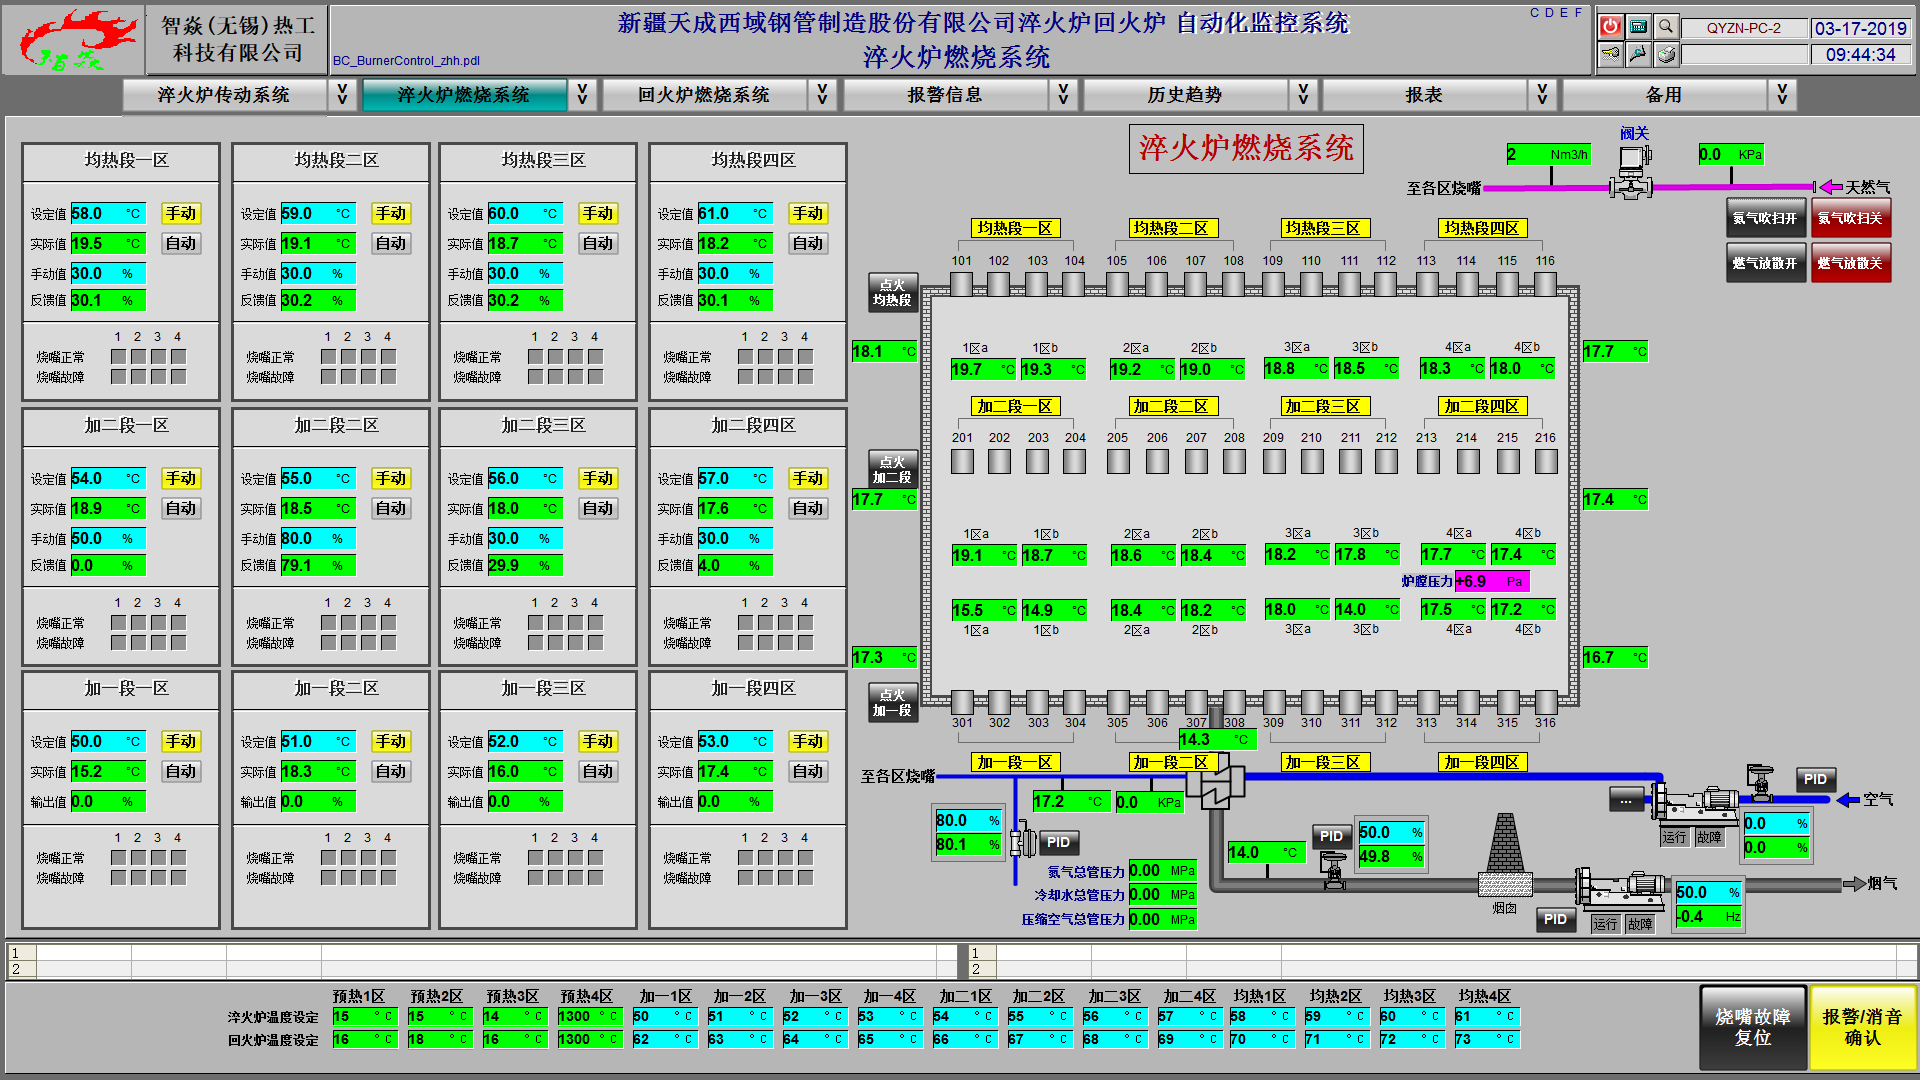This screenshot has width=1920, height=1080.
Task: Expand dropdown next to 回火炉燃烧系统
Action: point(822,95)
